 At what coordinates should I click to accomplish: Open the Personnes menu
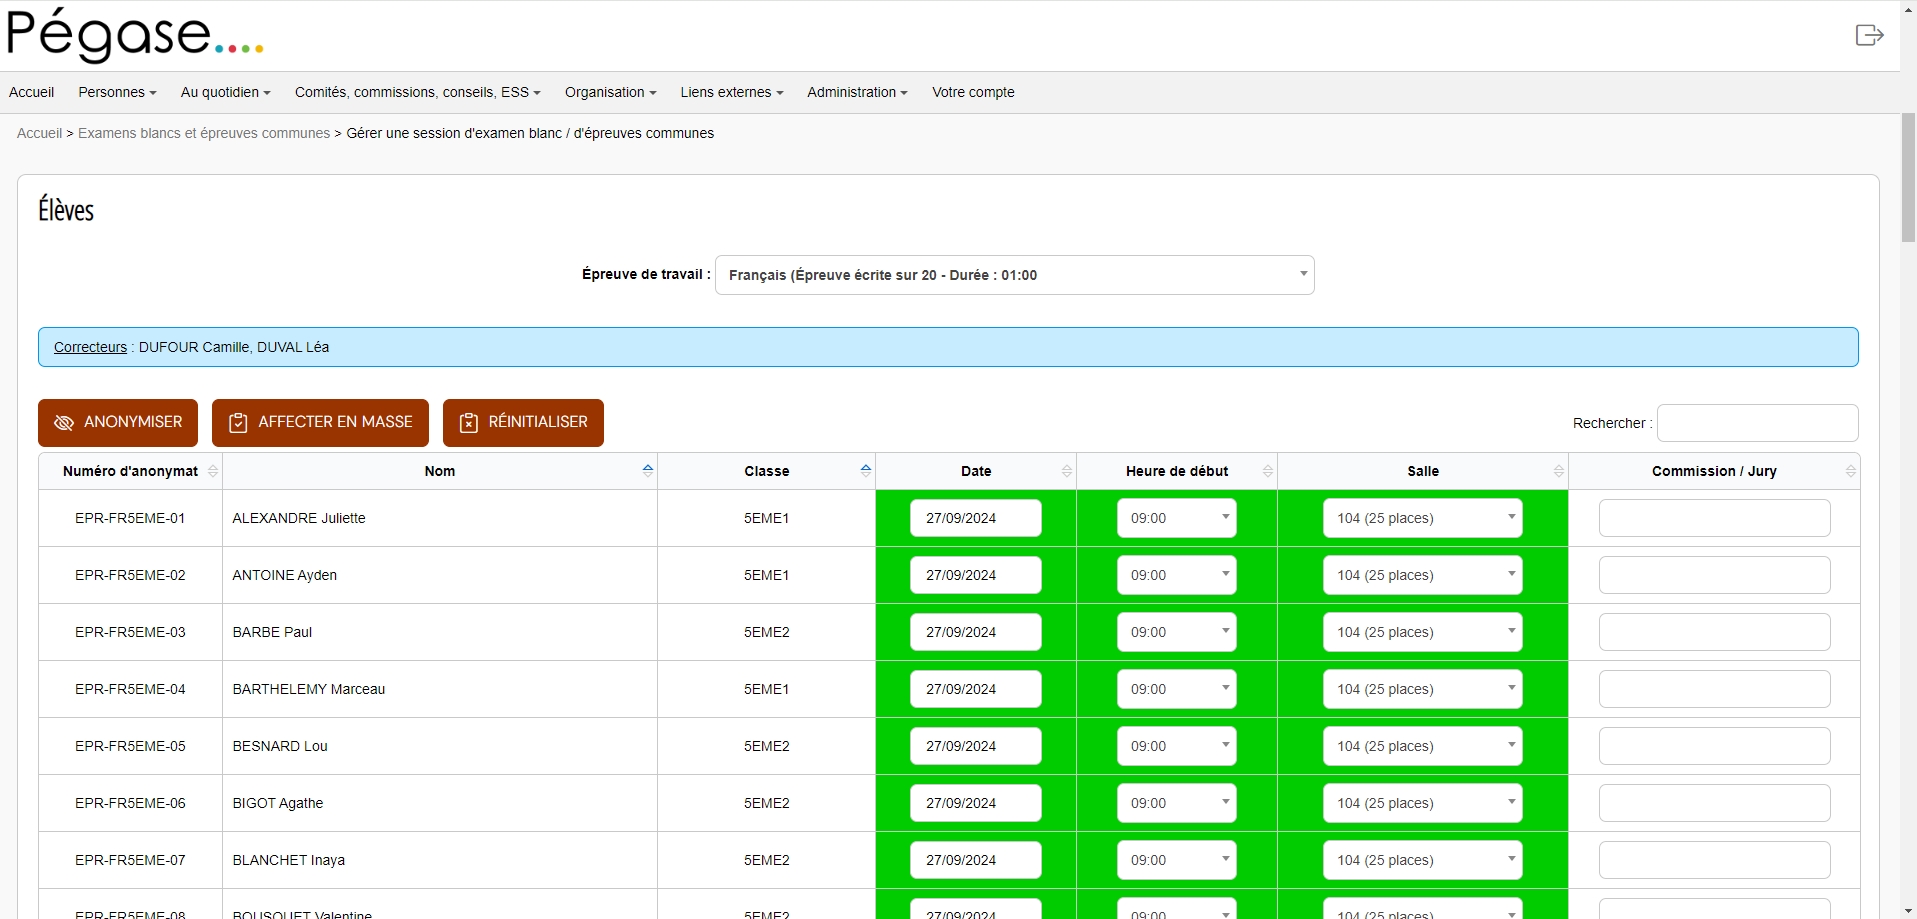[x=117, y=92]
